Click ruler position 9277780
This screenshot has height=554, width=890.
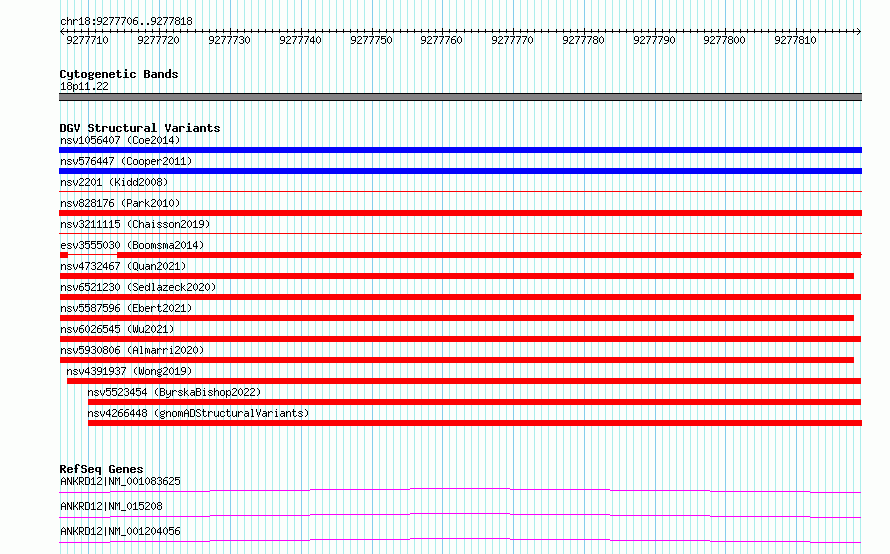pyautogui.click(x=583, y=40)
